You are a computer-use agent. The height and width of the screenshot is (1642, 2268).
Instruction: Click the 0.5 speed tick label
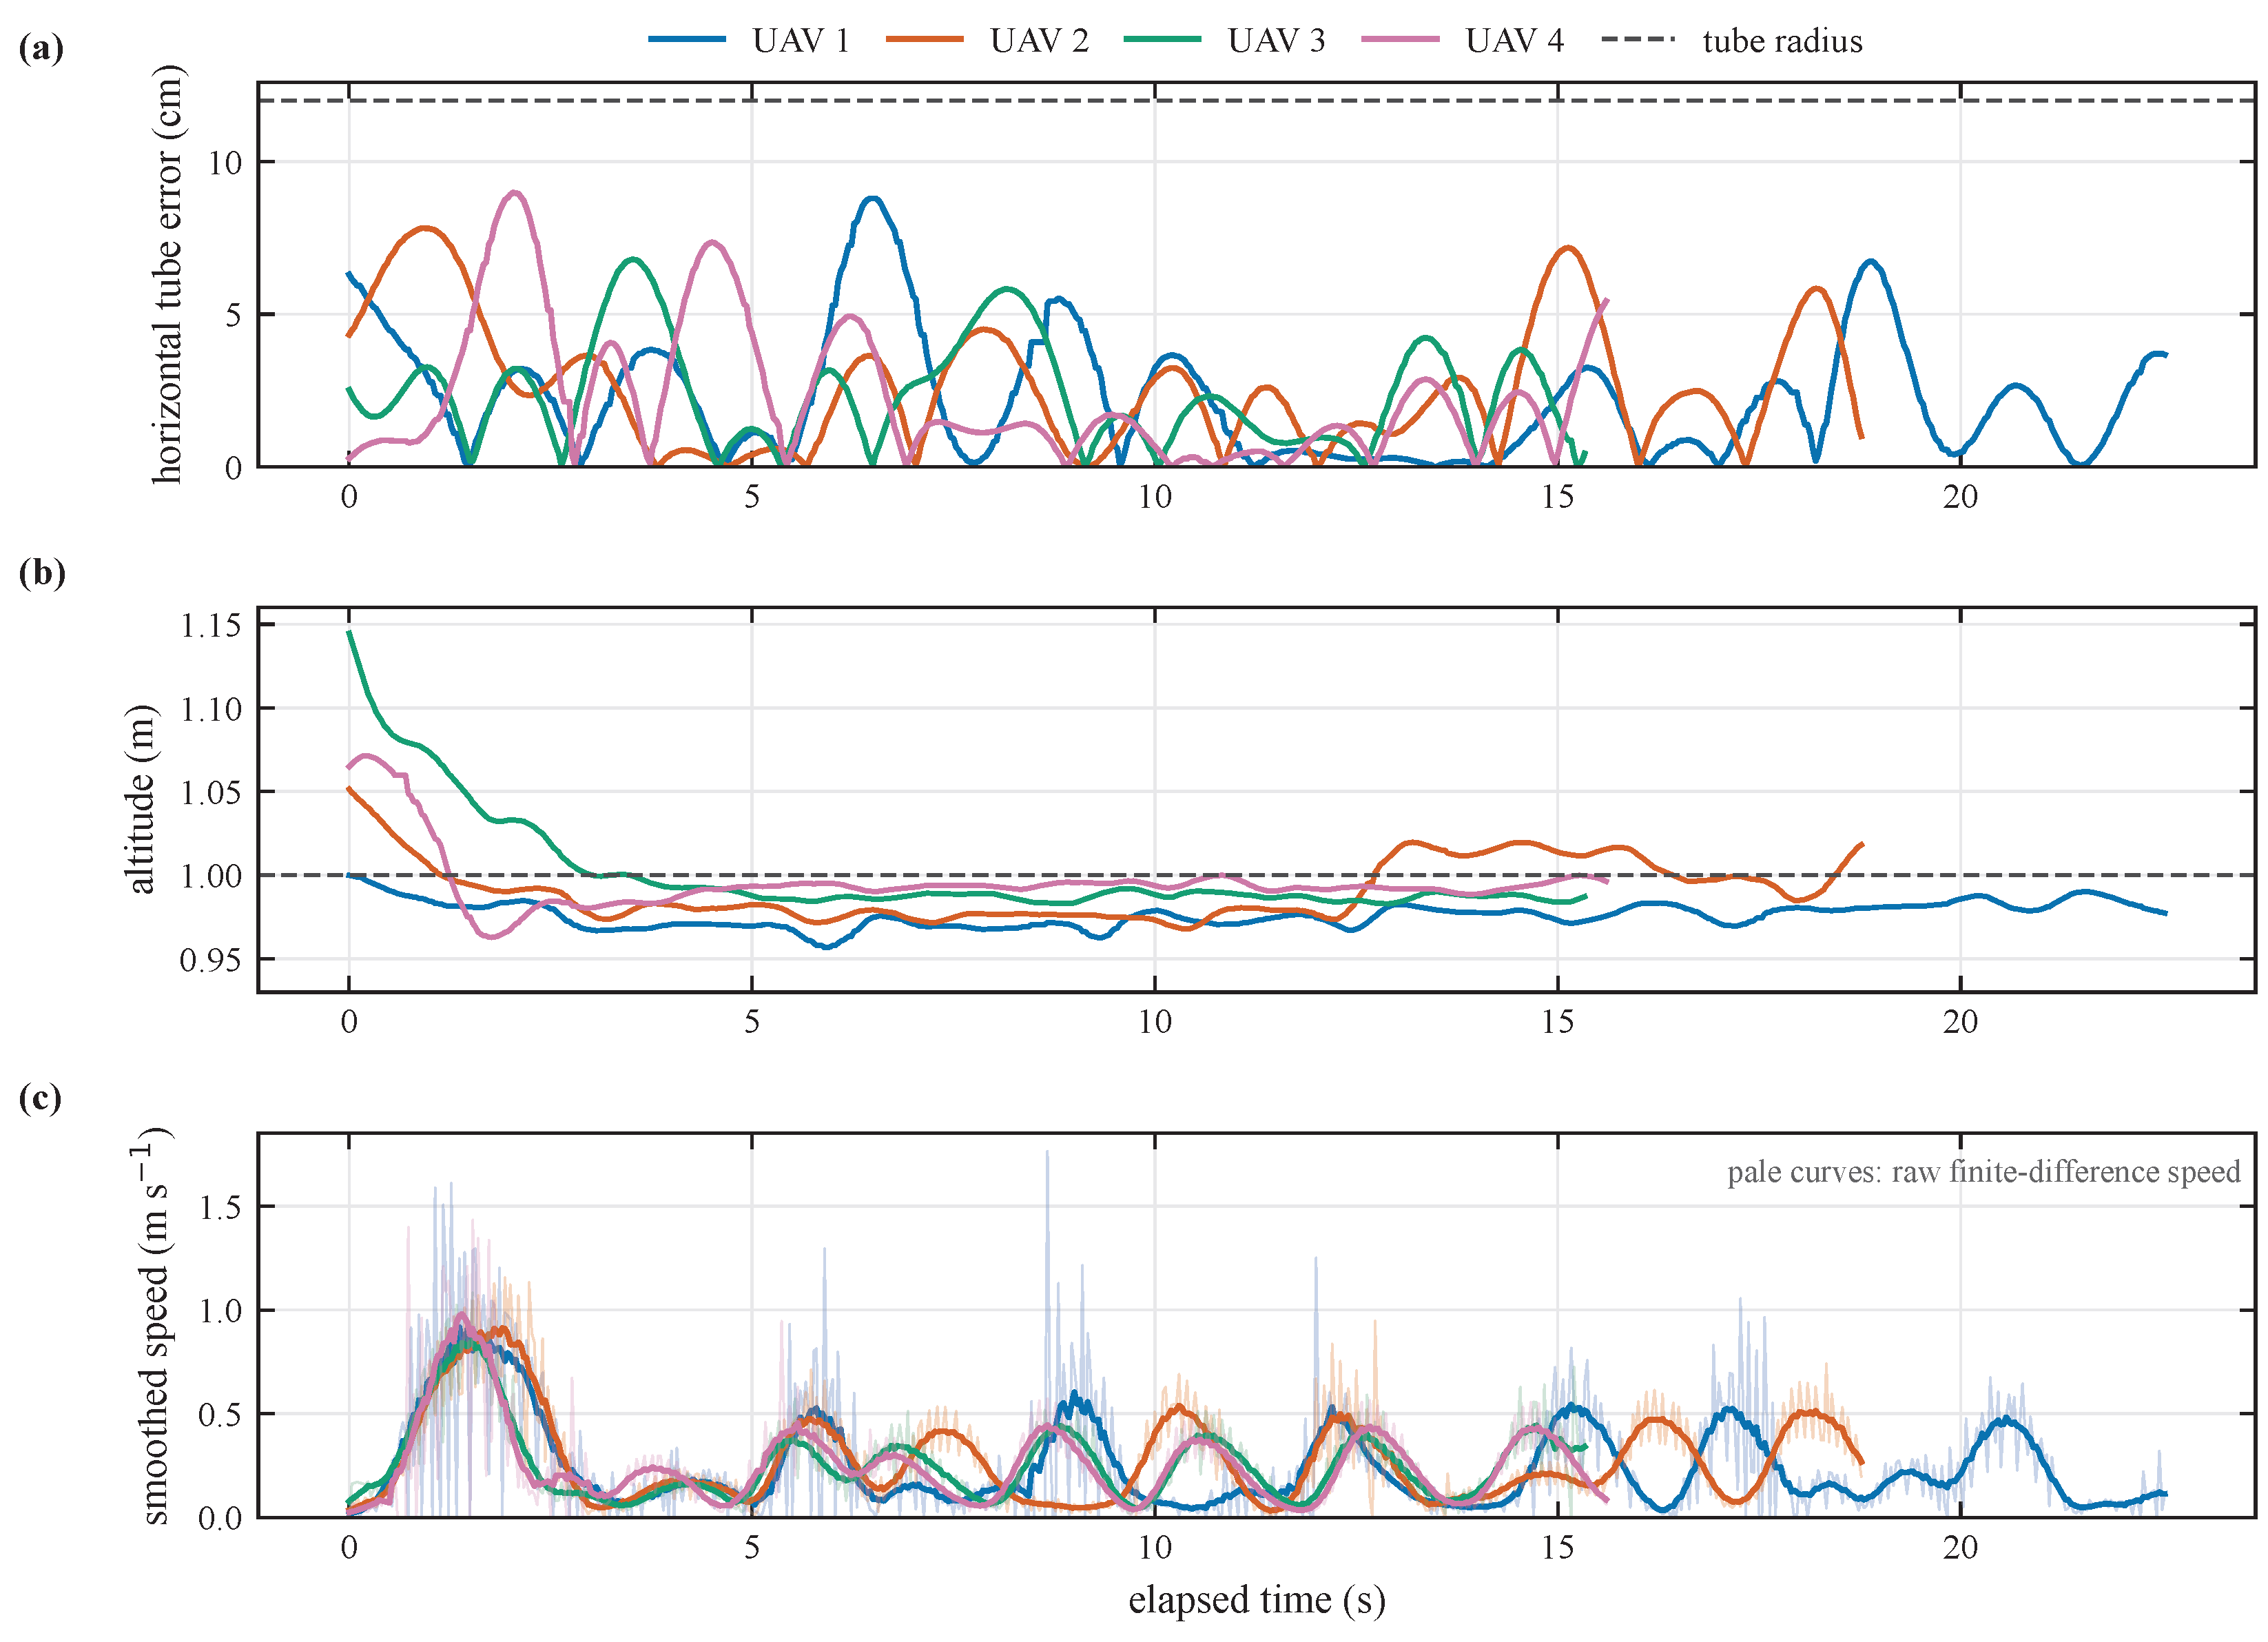coord(221,1414)
